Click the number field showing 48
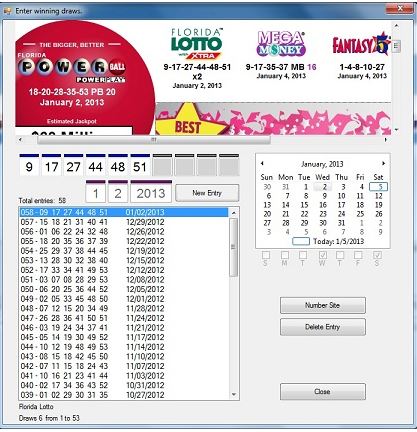Viewport: 417px width, 432px height. [118, 165]
